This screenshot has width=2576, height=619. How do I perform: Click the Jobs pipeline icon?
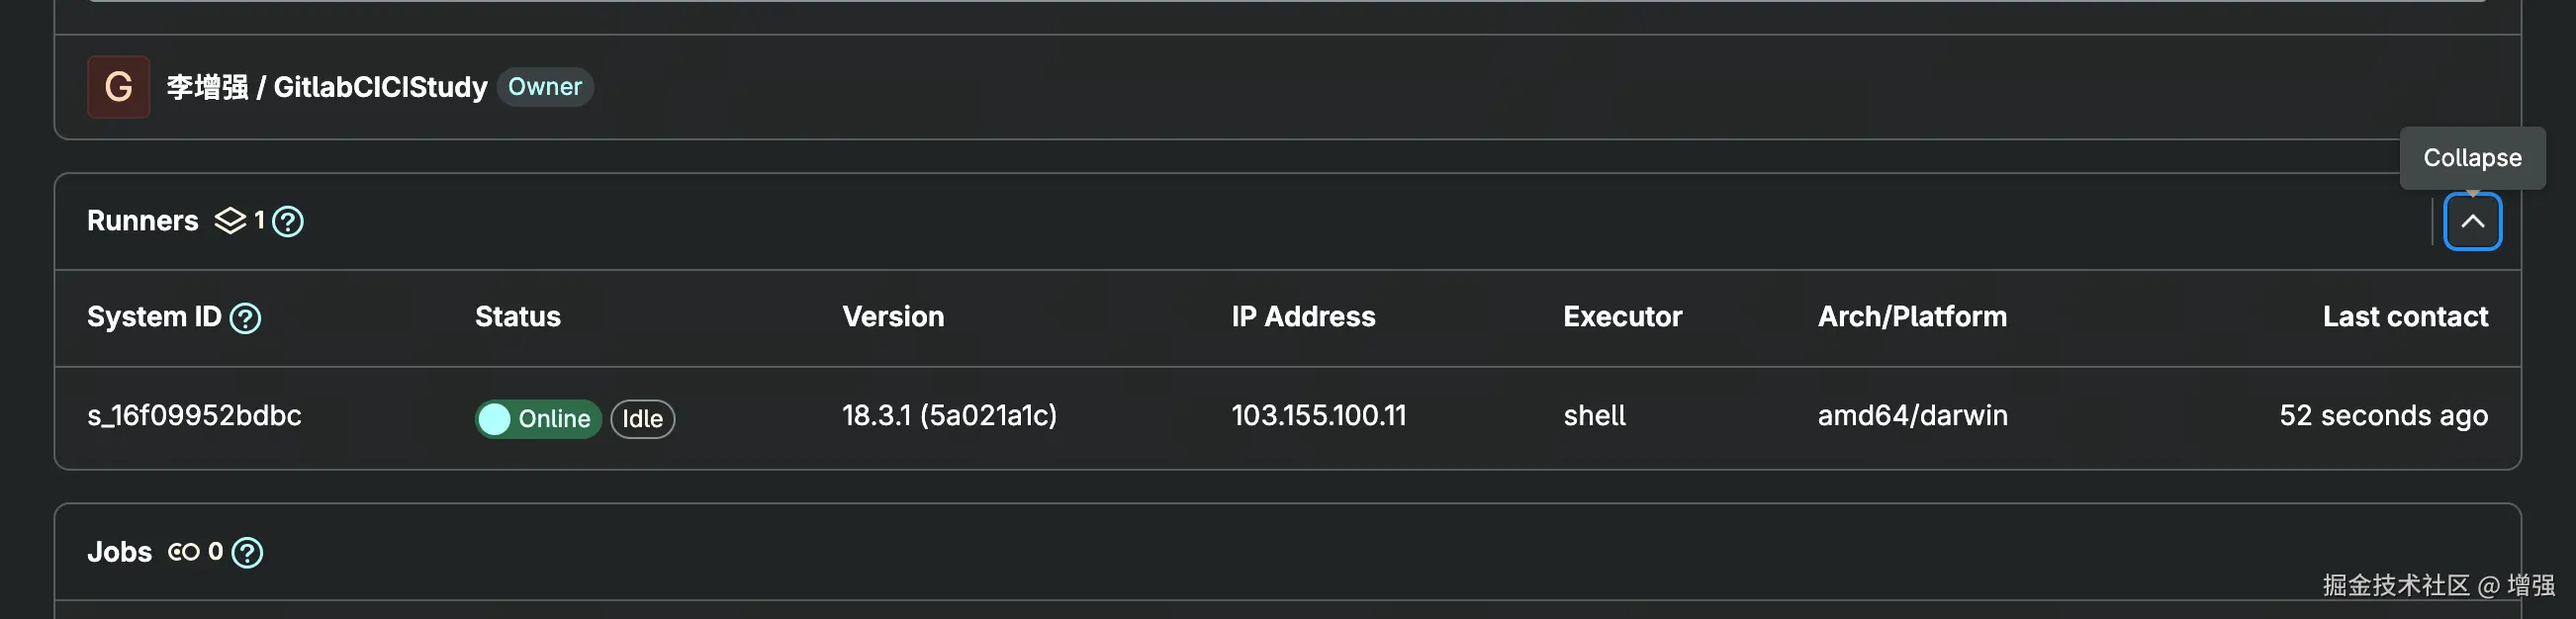click(184, 552)
